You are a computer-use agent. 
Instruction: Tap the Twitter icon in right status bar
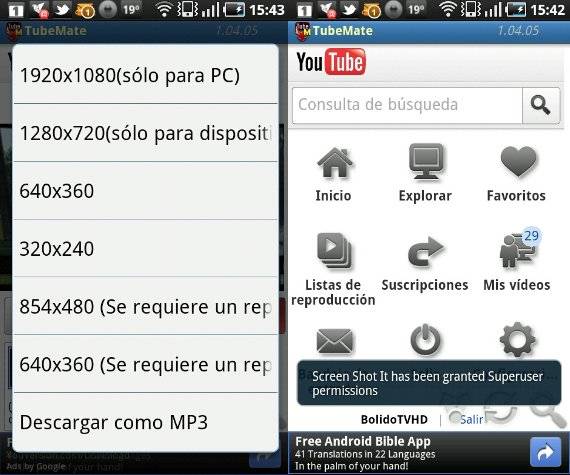(349, 9)
